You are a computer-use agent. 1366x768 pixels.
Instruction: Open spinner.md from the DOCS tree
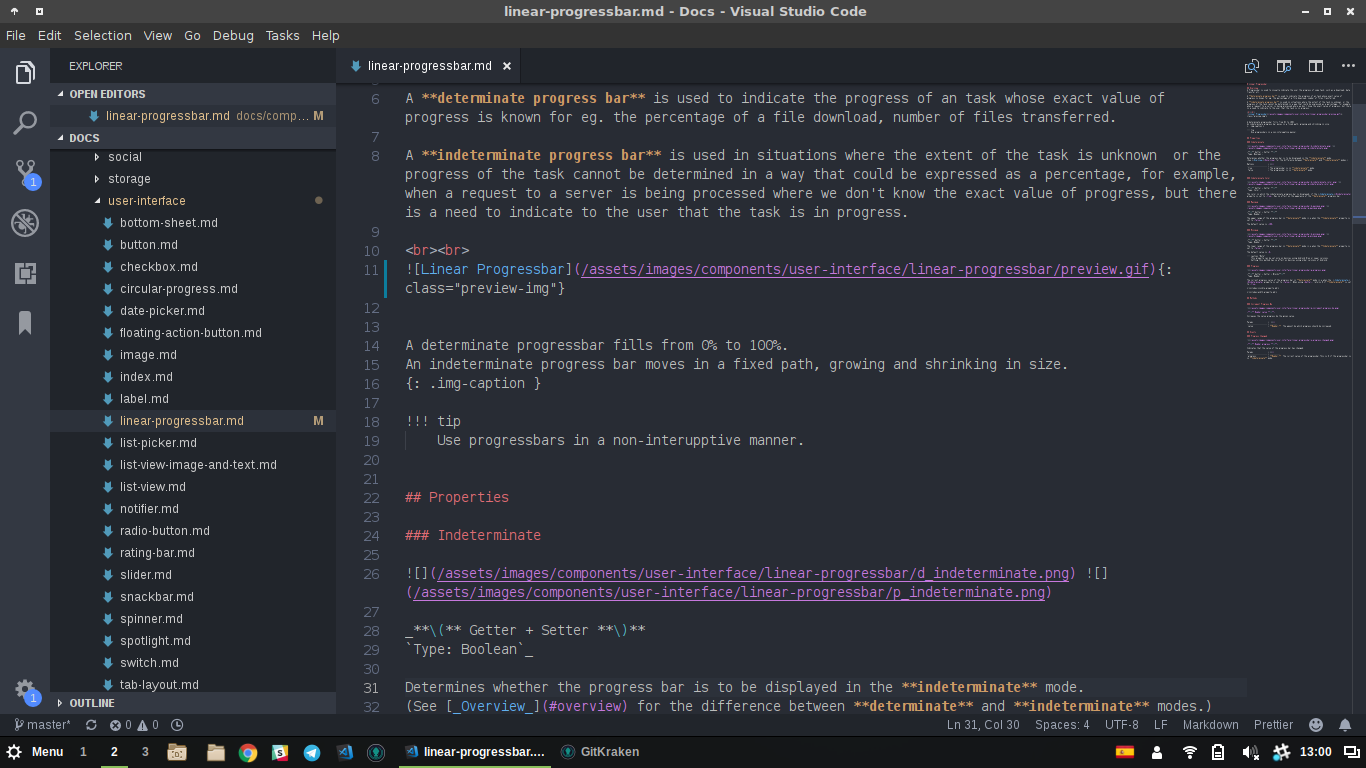coord(149,618)
